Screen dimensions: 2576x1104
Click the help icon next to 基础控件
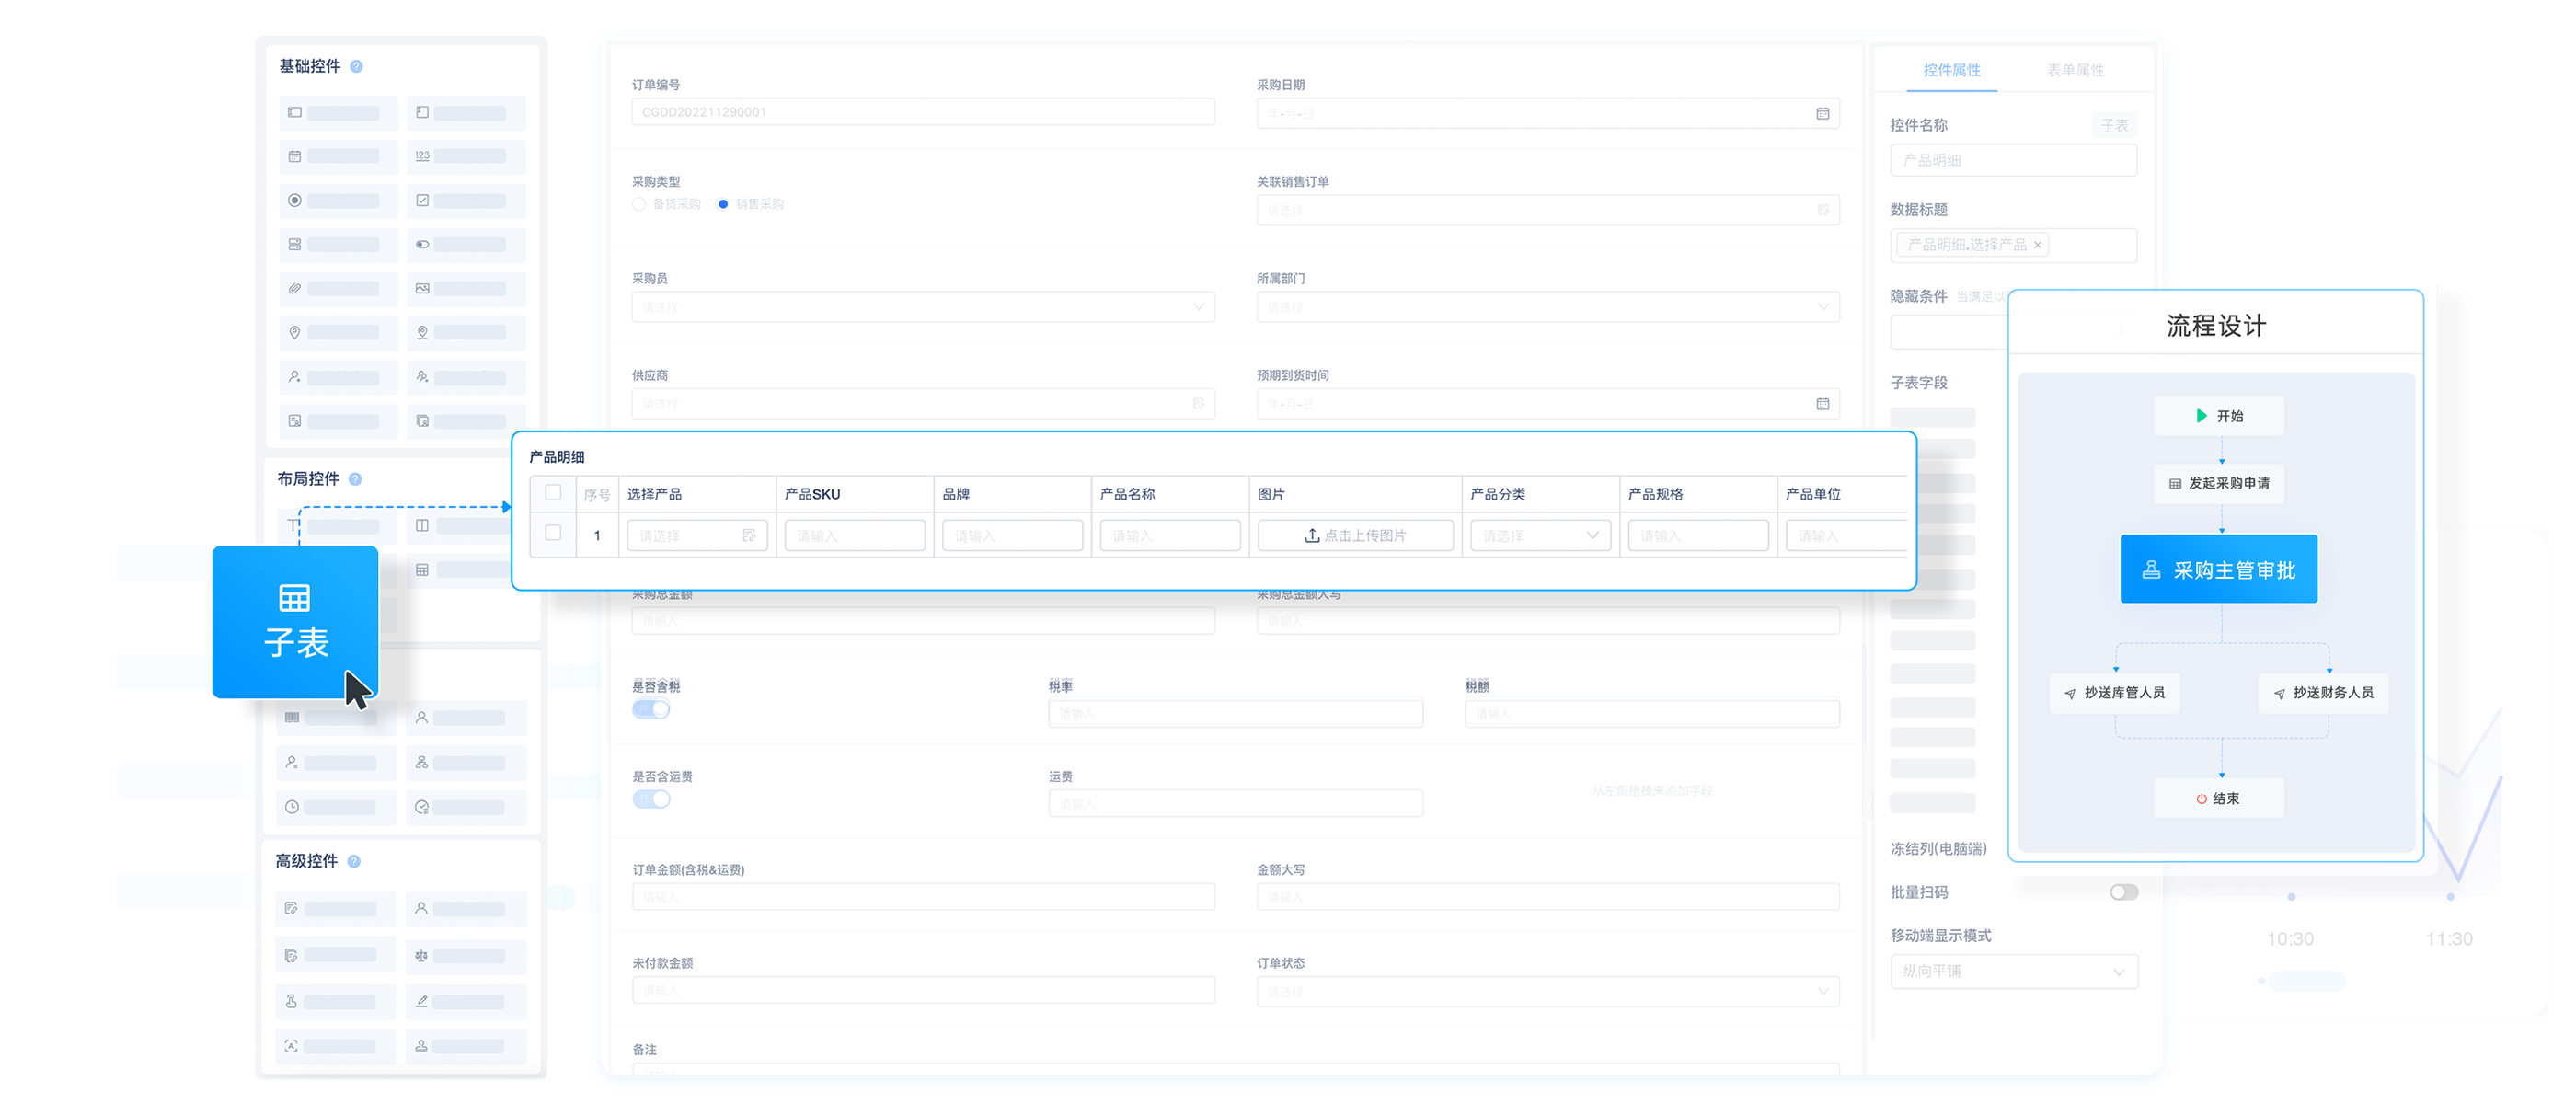pos(356,67)
